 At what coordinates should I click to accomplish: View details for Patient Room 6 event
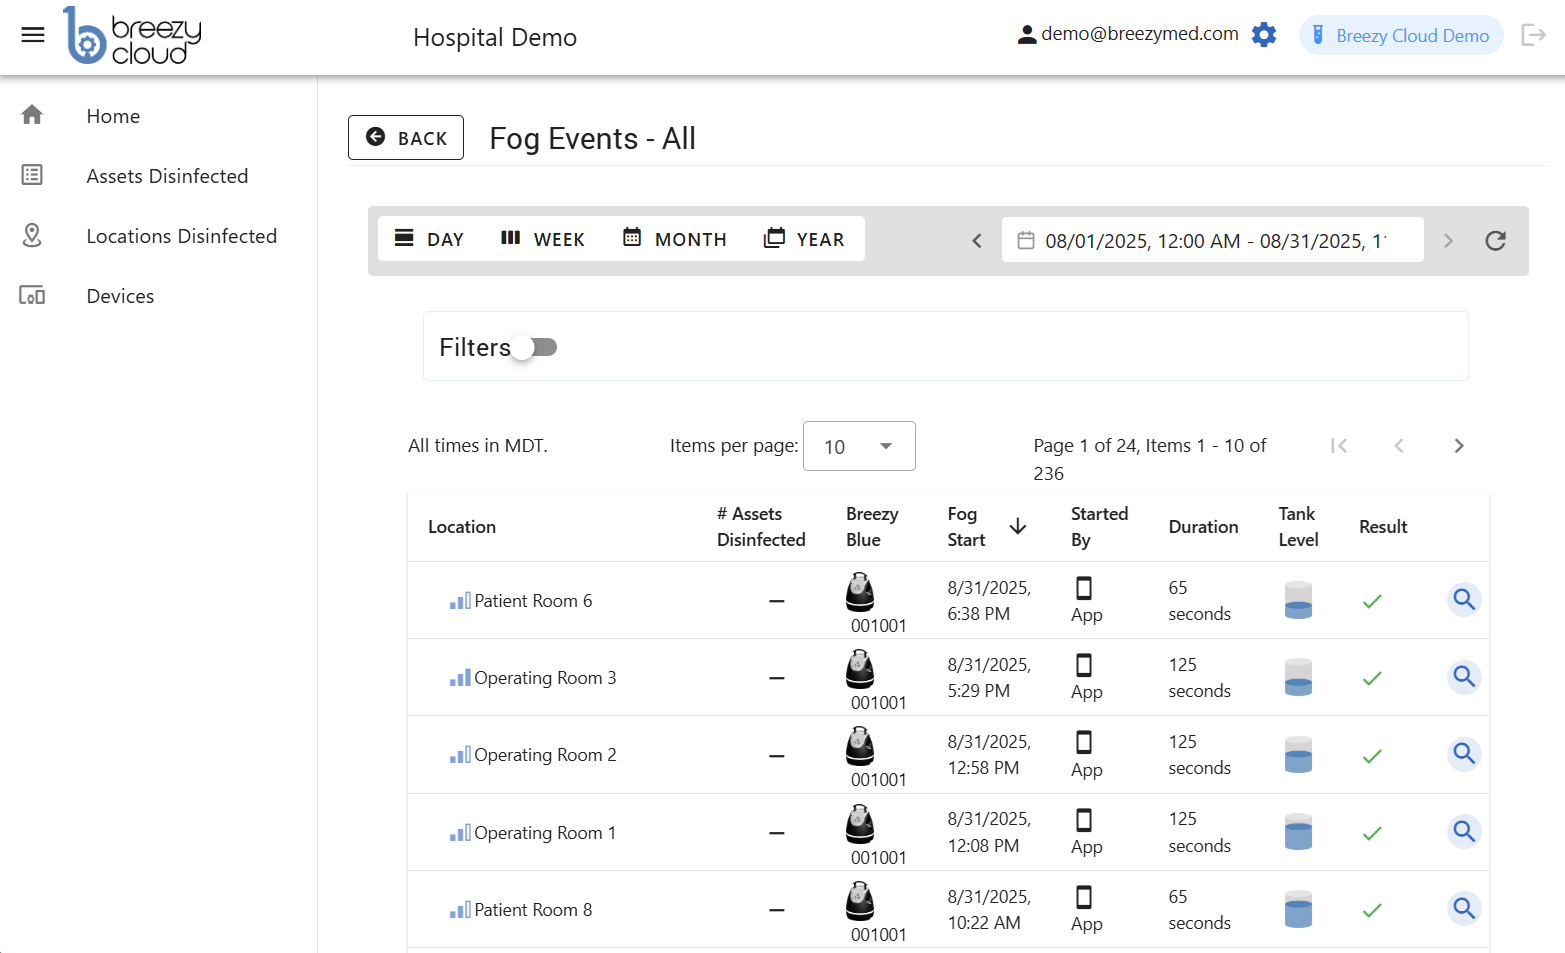point(1464,600)
